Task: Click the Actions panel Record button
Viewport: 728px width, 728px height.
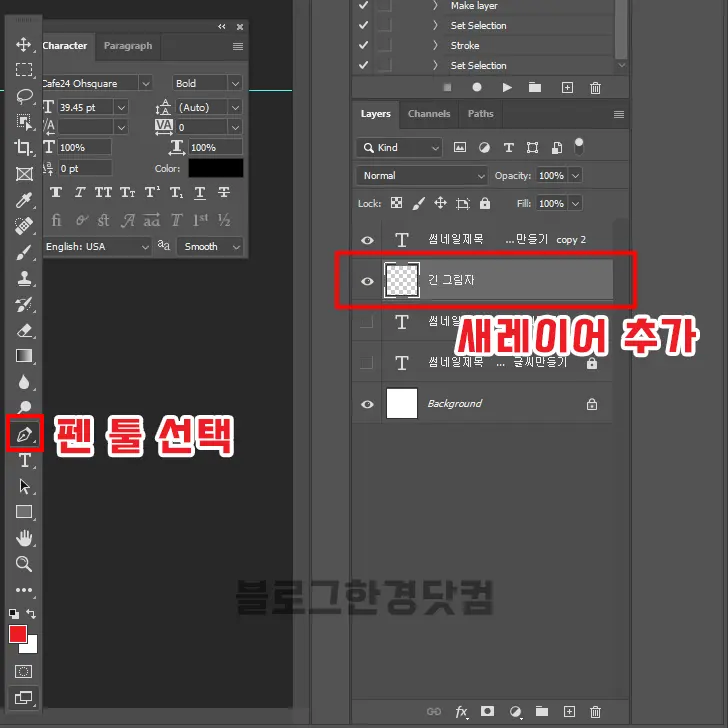Action: (x=477, y=87)
